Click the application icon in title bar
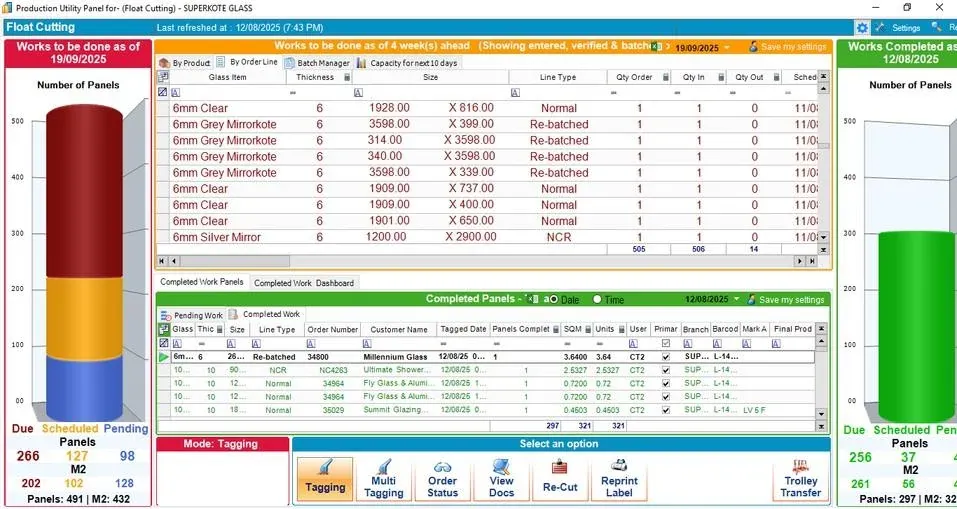This screenshot has height=509, width=957. pyautogui.click(x=7, y=8)
